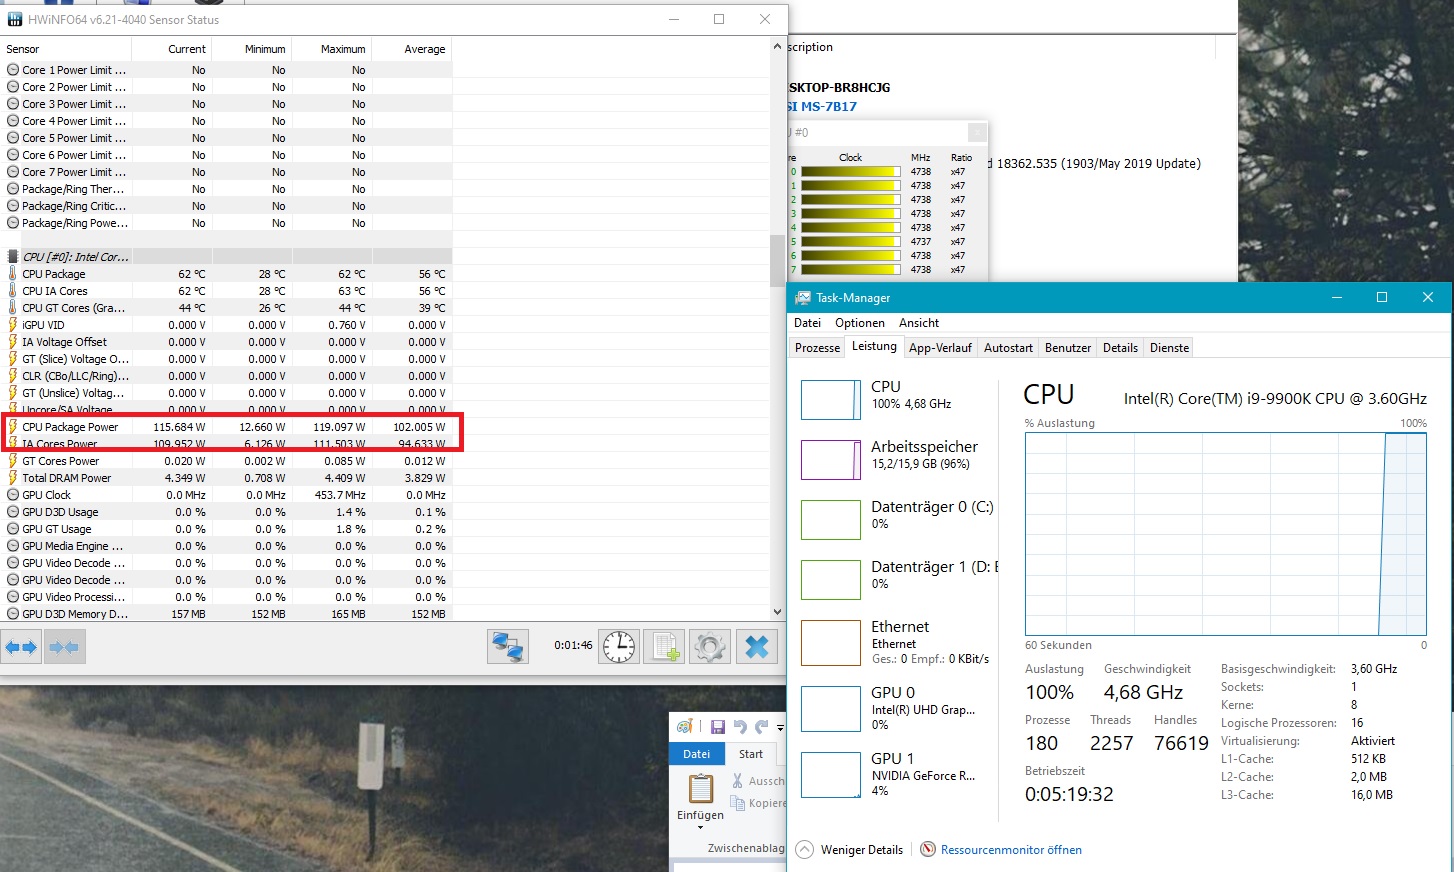Select GPU 0 Intel UHD Graphics entry
This screenshot has width=1454, height=872.
coord(896,708)
